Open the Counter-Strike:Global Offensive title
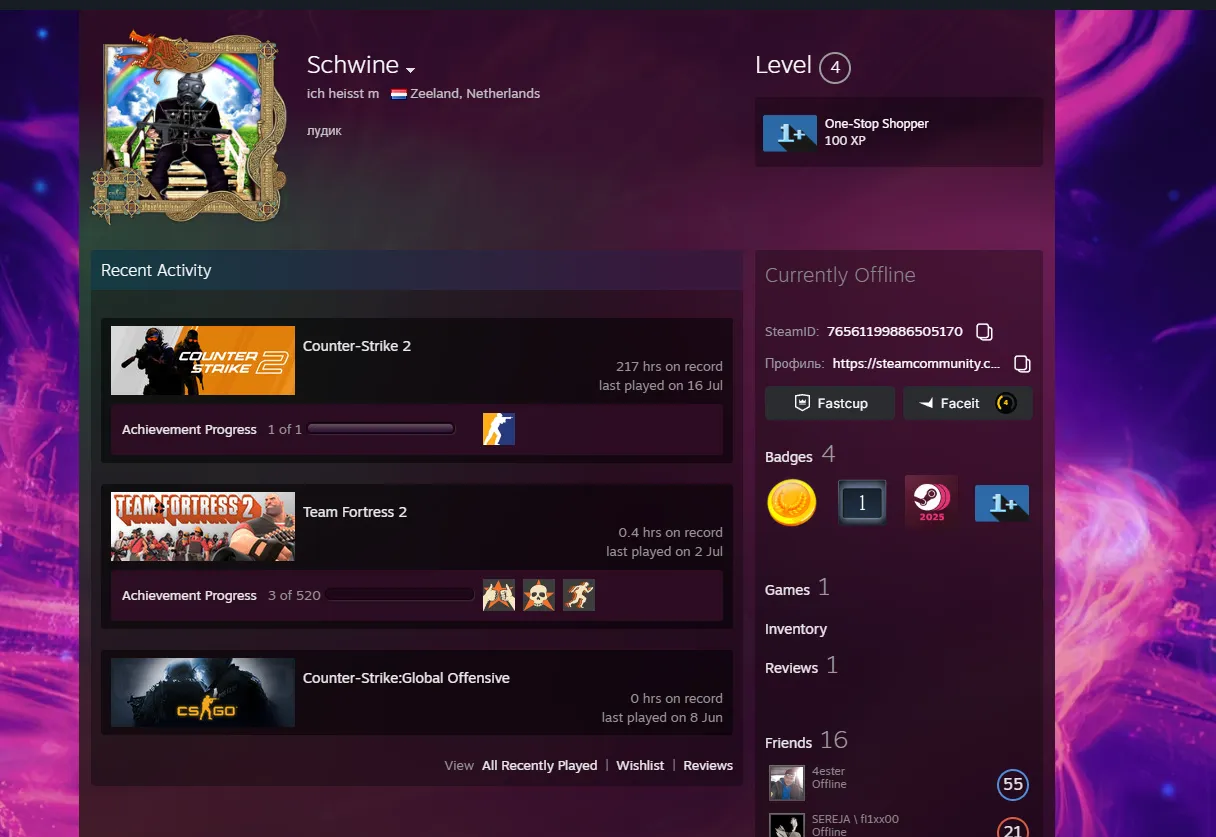Image resolution: width=1216 pixels, height=837 pixels. tap(406, 678)
